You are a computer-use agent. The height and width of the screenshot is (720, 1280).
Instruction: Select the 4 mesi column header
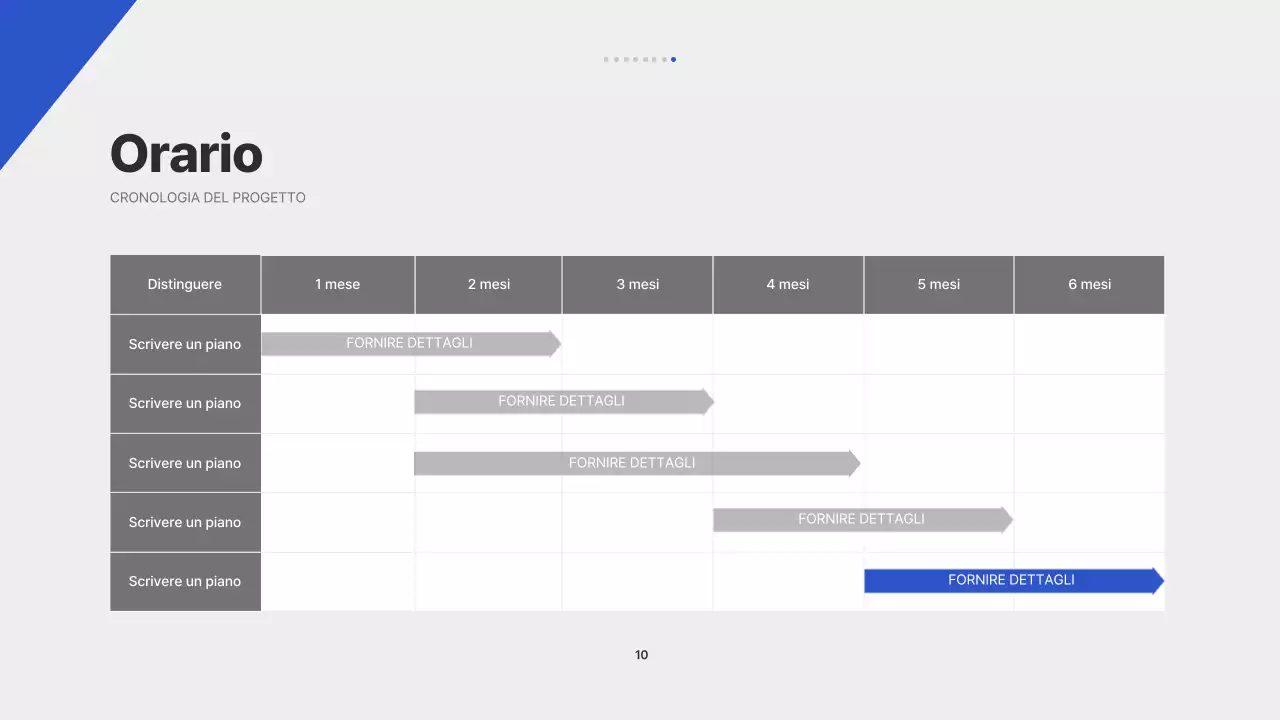(788, 285)
